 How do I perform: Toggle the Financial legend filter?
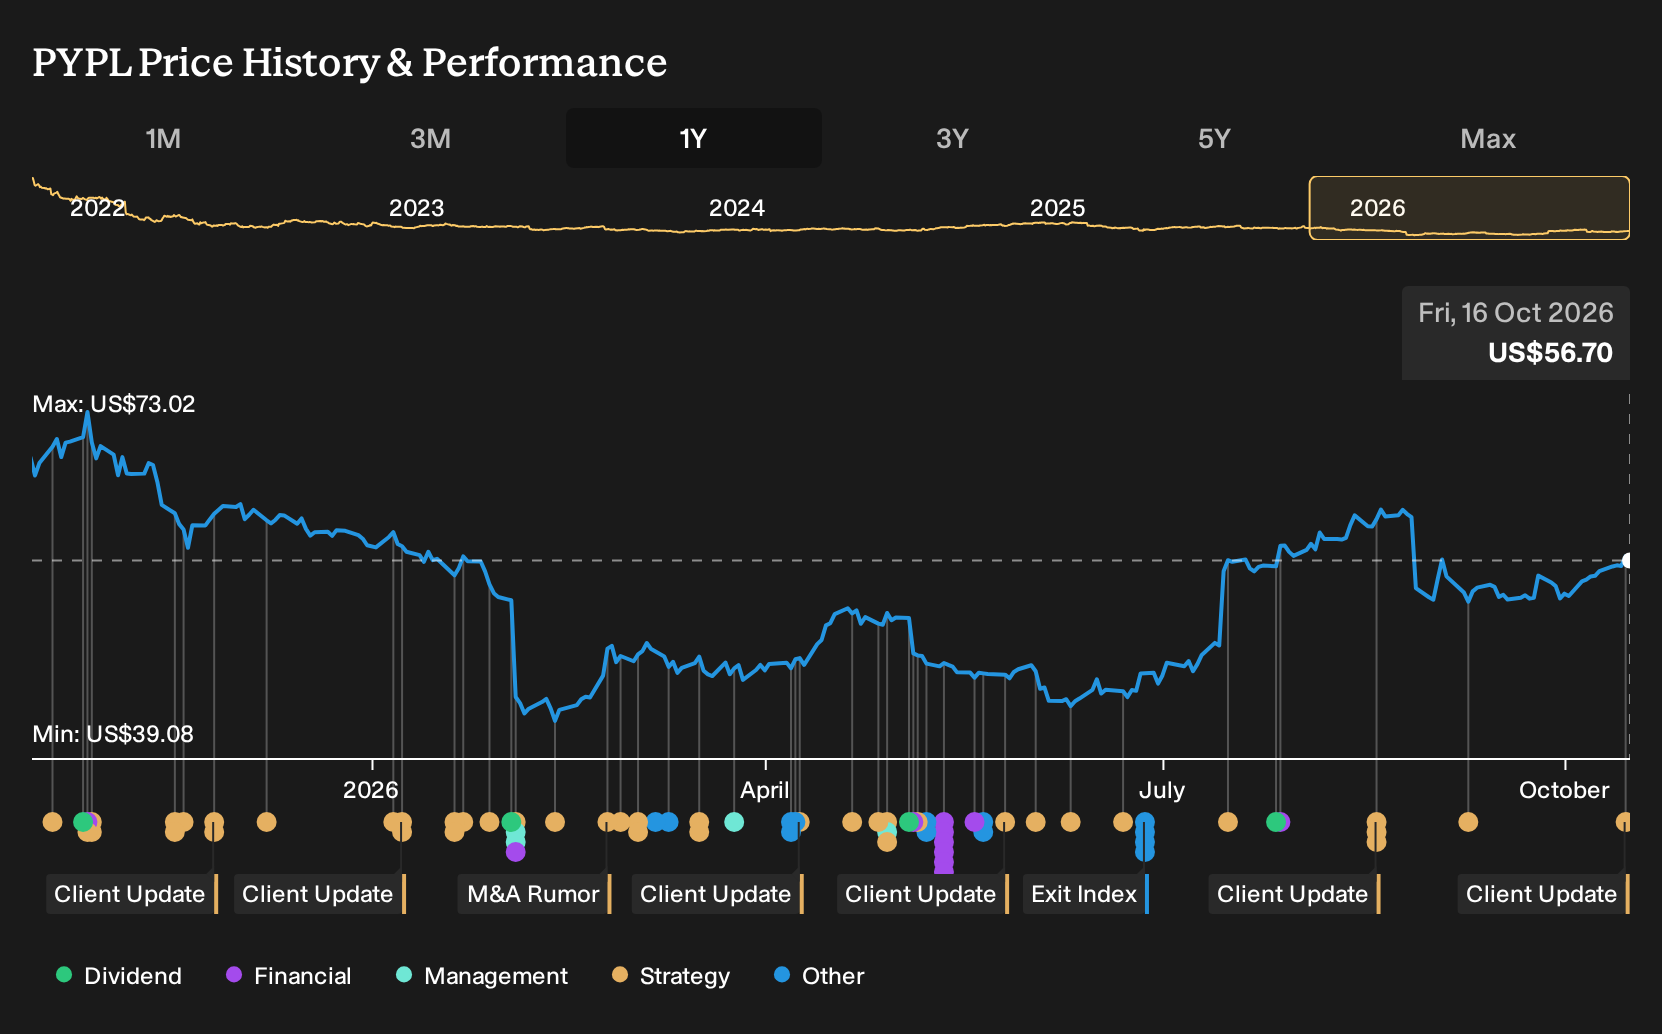click(x=288, y=976)
